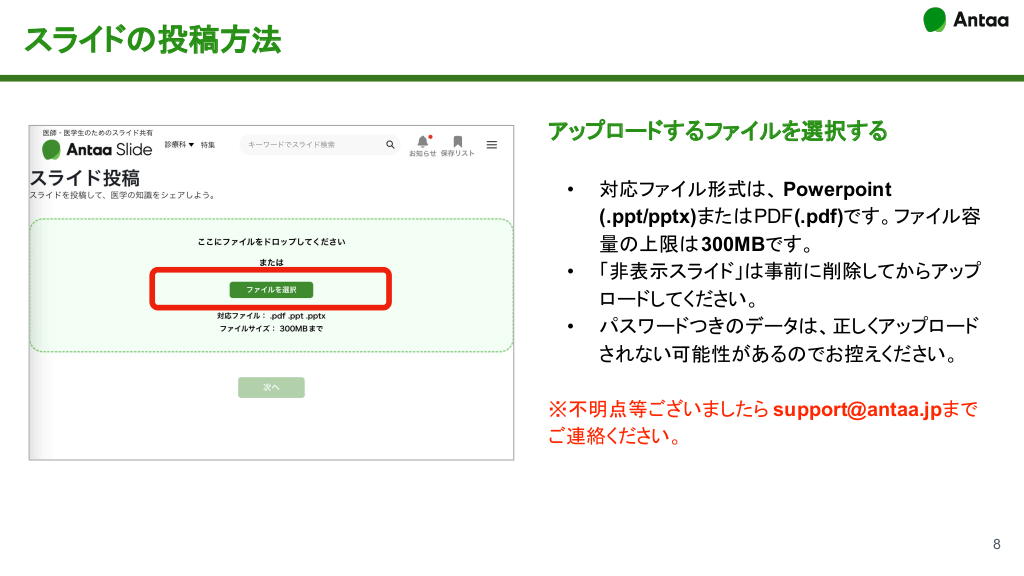This screenshot has width=1024, height=576.
Task: Click the キーワードでスライド検索 search field
Action: click(310, 145)
